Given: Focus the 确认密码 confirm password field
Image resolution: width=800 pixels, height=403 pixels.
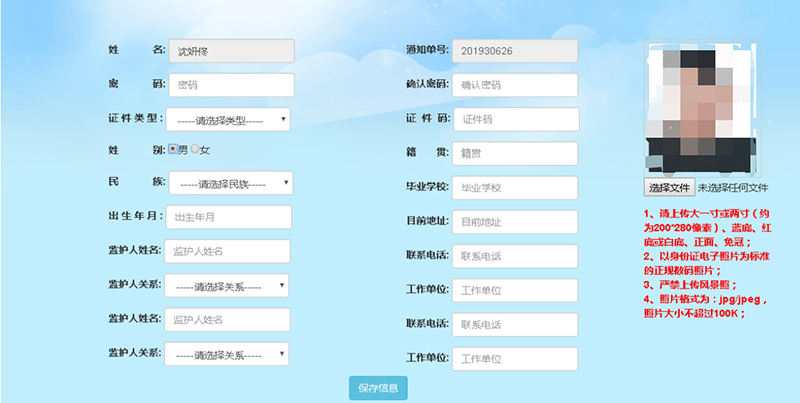Looking at the screenshot, I should tap(515, 85).
